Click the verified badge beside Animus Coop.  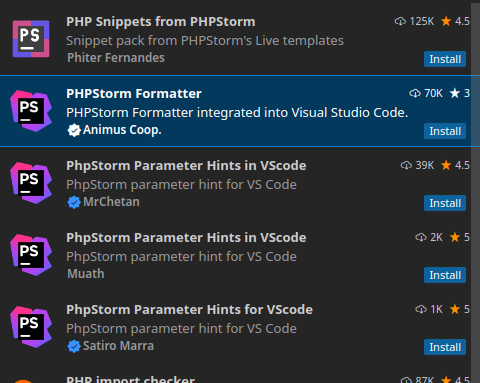pyautogui.click(x=74, y=130)
